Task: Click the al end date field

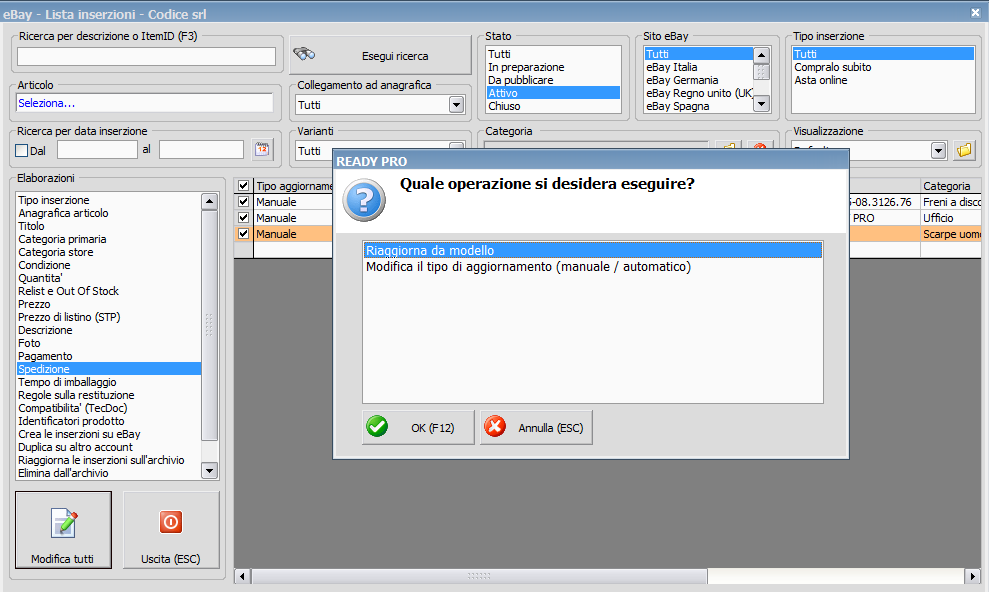Action: point(201,149)
